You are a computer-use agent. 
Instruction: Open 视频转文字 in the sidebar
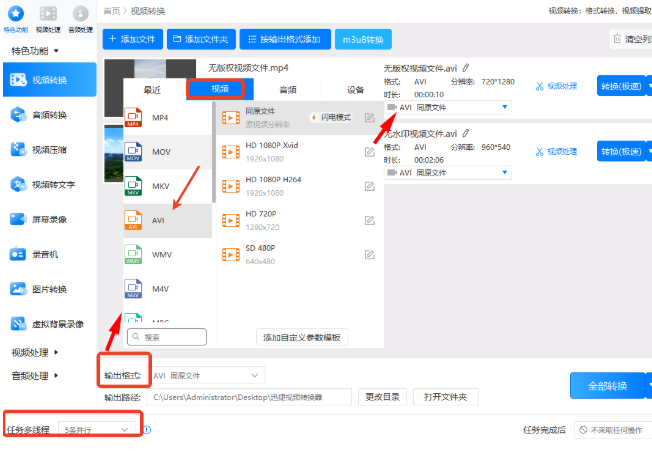49,185
